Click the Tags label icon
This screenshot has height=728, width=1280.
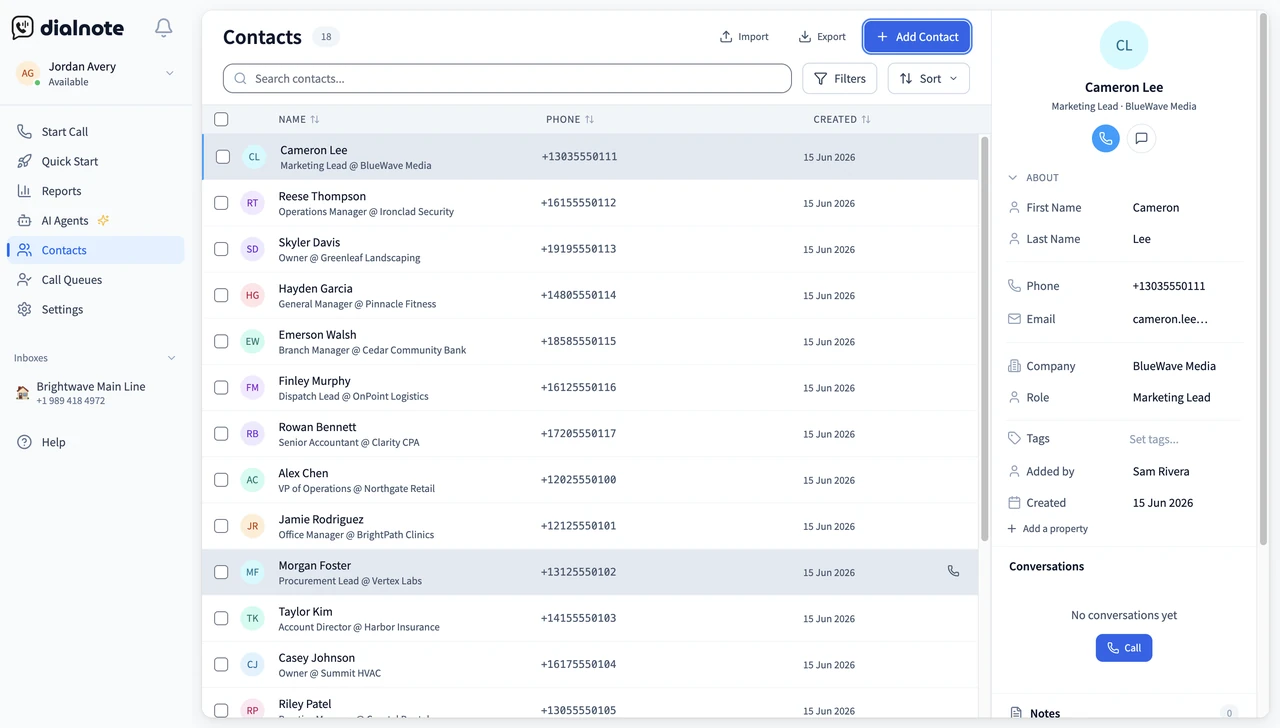pyautogui.click(x=1014, y=439)
